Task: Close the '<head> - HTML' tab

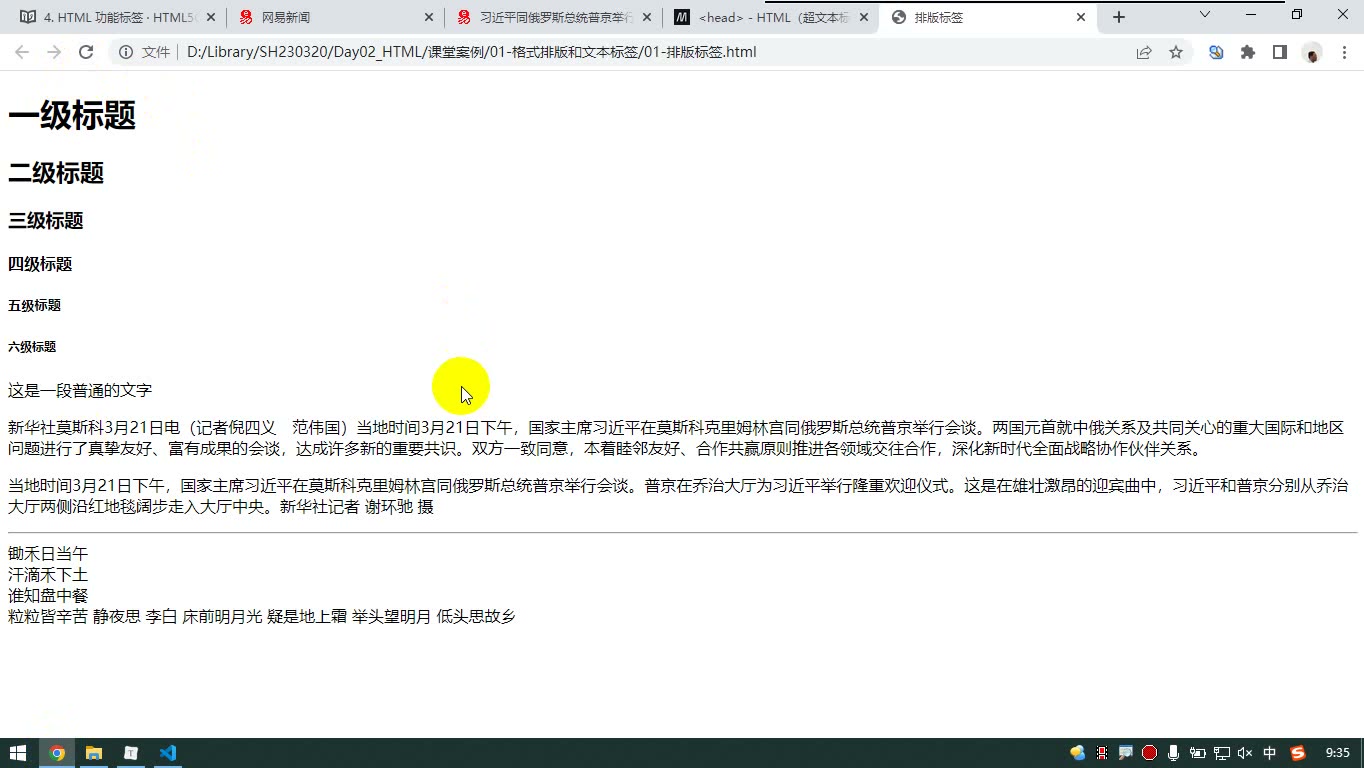Action: click(x=864, y=17)
